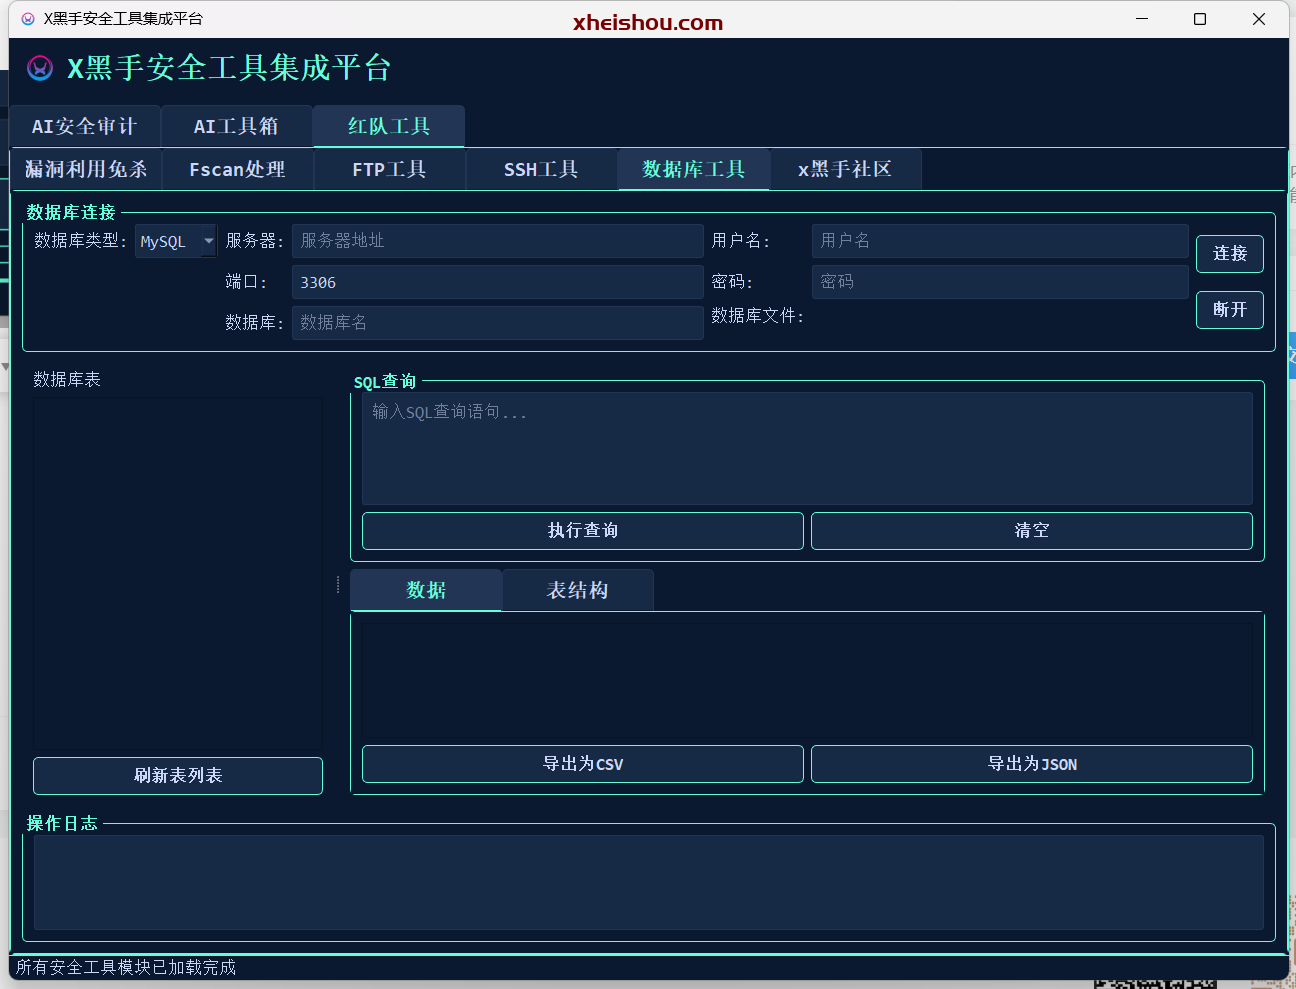
Task: Refresh tables with 刷新表列表 button
Action: [x=177, y=775]
